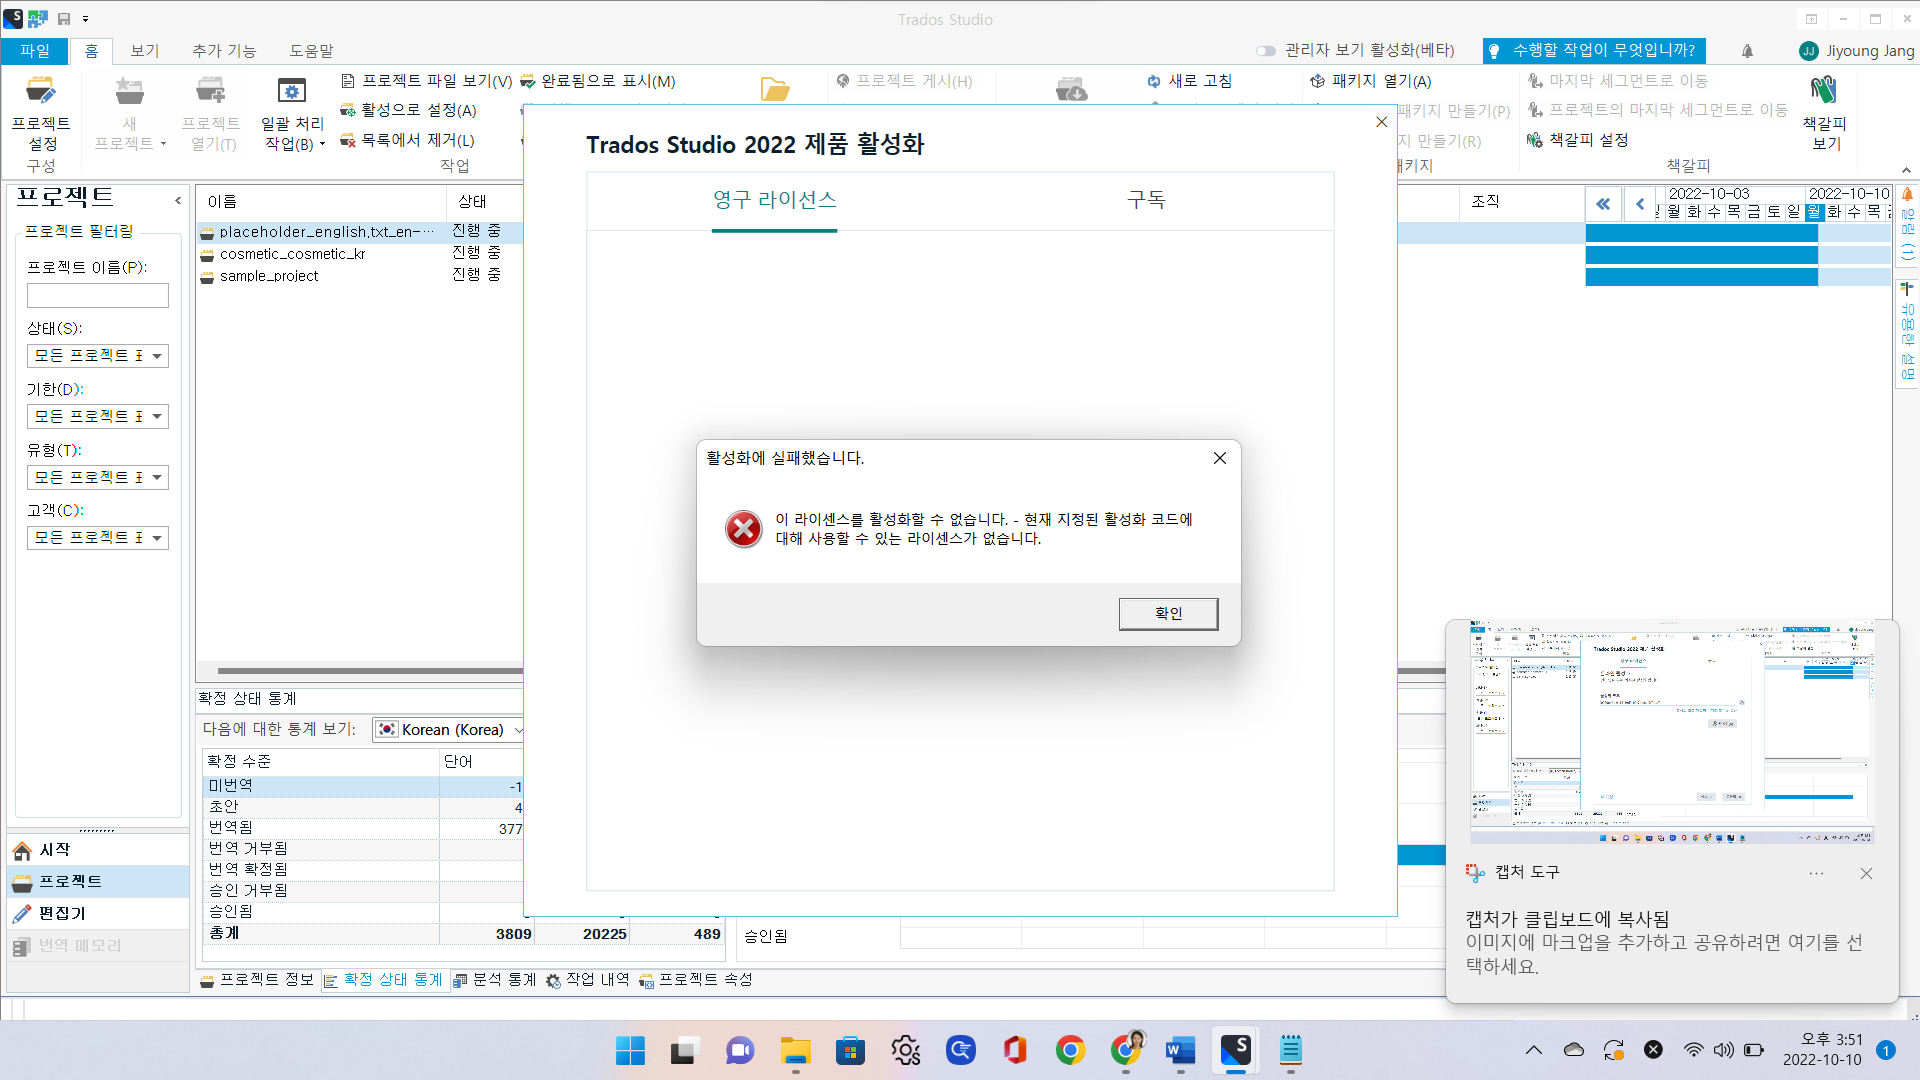
Task: Open Windows Settings from the taskbar
Action: [x=905, y=1051]
